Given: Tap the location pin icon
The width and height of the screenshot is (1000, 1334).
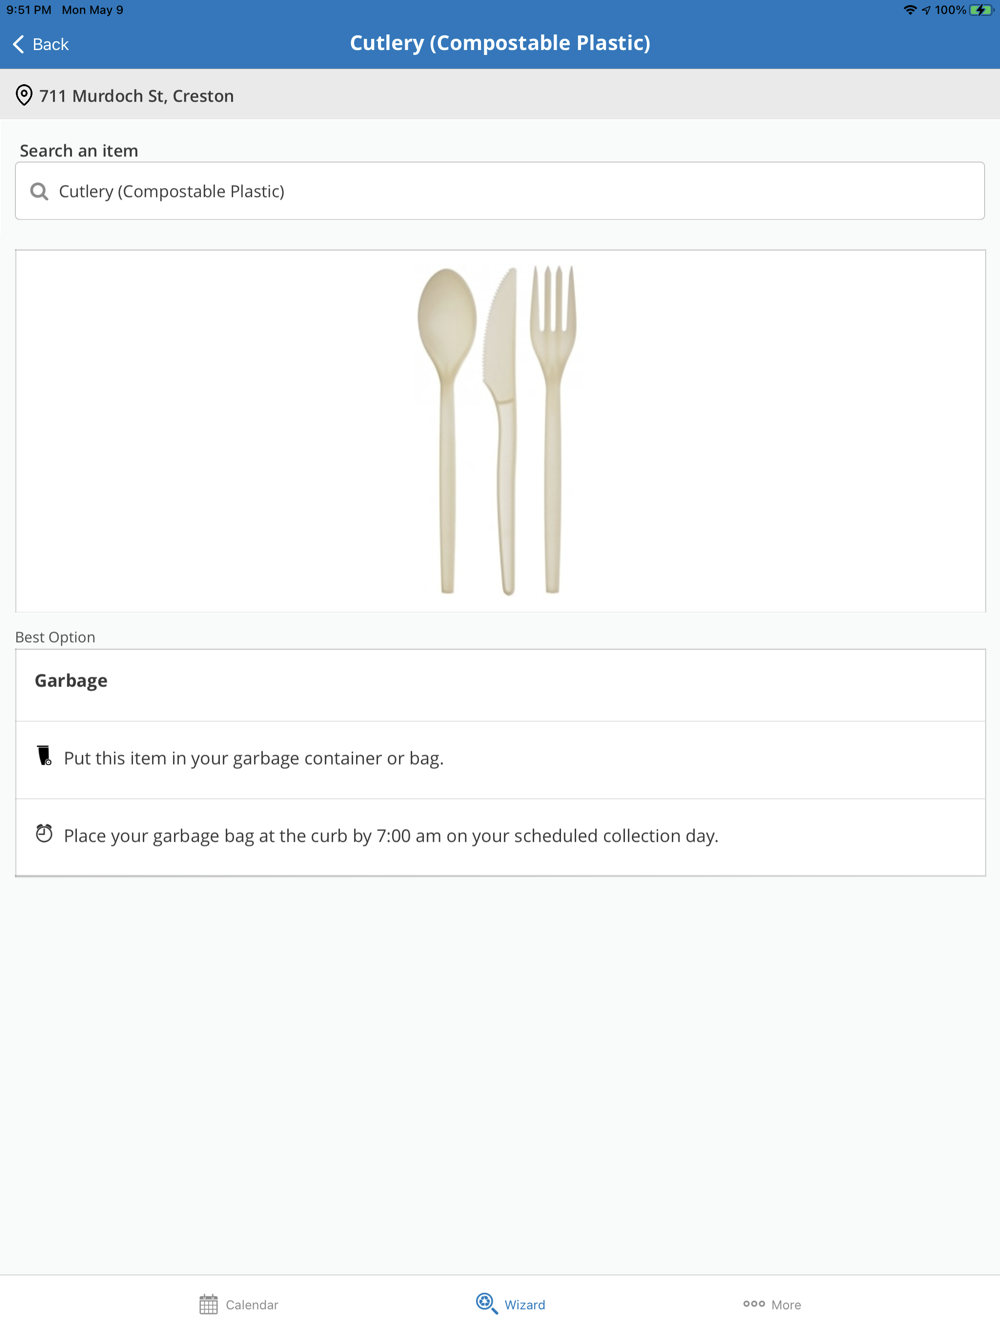Looking at the screenshot, I should pos(24,96).
